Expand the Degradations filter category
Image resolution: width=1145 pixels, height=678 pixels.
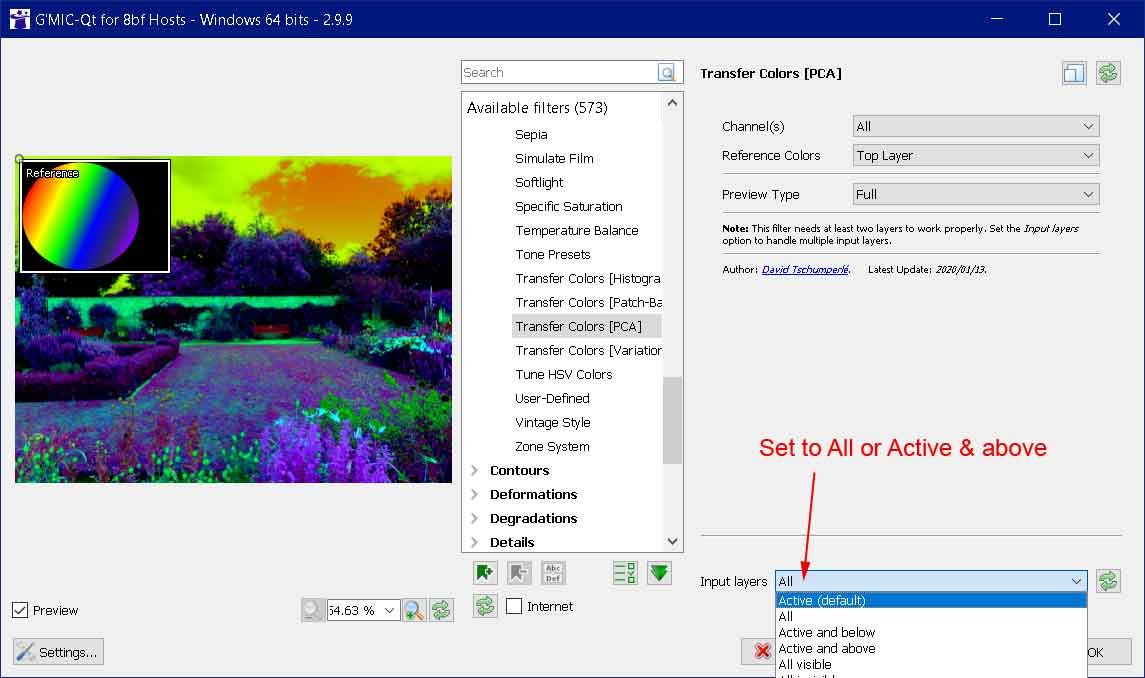pyautogui.click(x=475, y=519)
